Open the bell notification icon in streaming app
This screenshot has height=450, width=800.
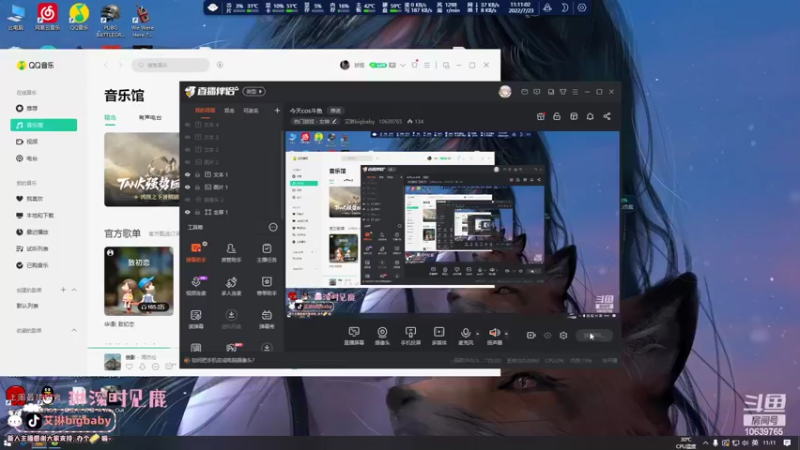click(590, 116)
